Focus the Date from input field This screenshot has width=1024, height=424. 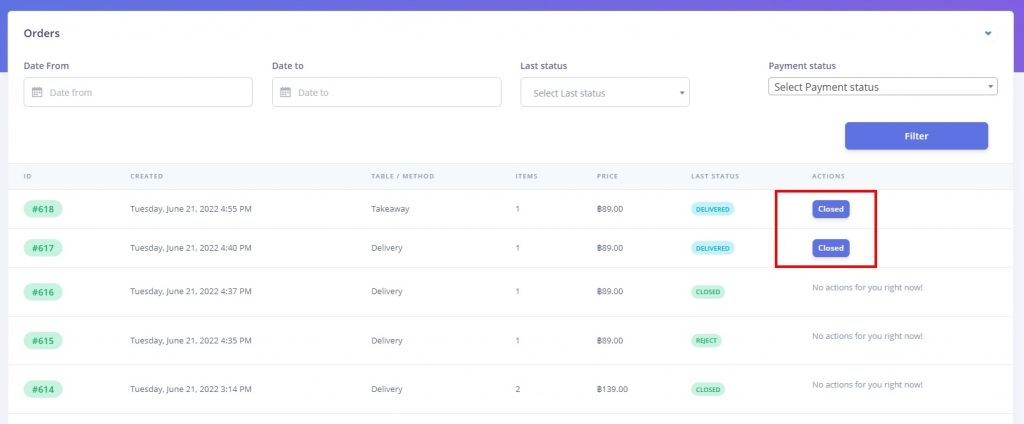pos(138,92)
